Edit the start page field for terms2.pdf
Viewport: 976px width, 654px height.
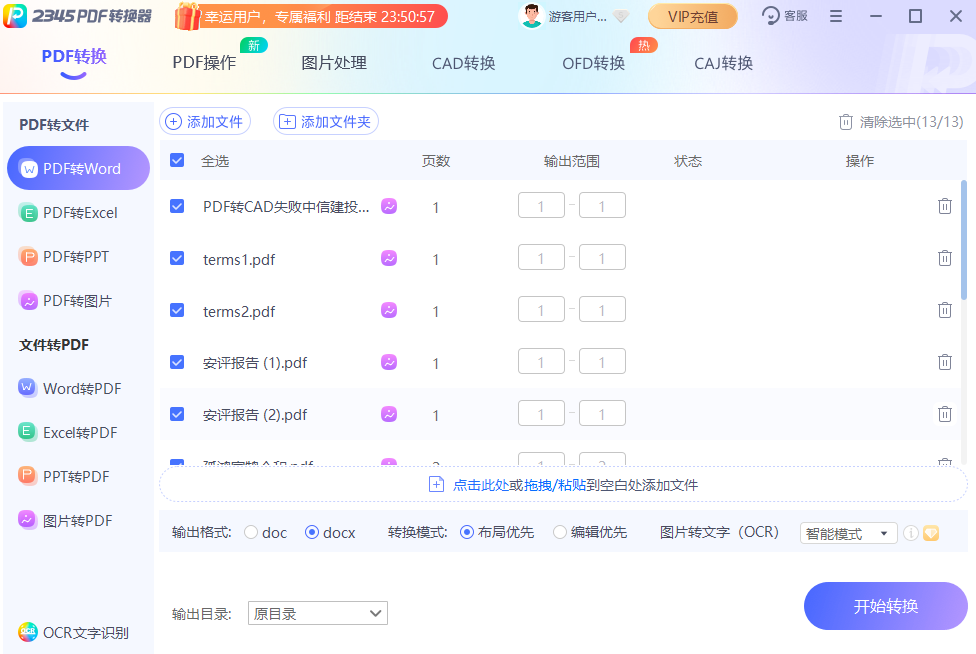click(541, 309)
